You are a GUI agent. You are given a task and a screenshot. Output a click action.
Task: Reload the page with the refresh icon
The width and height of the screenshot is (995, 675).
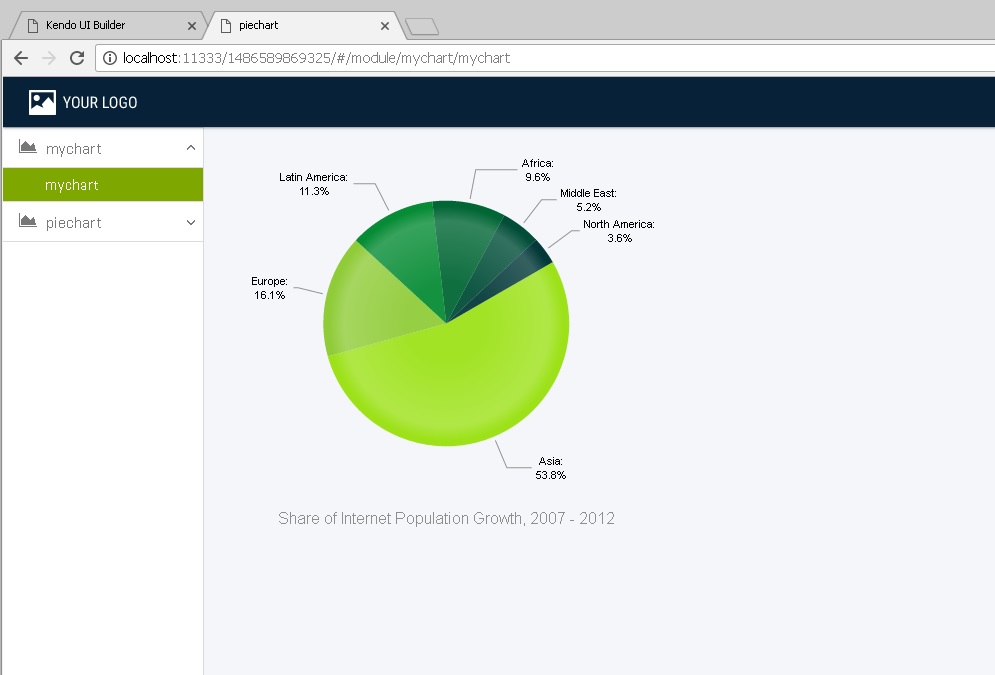pos(77,58)
